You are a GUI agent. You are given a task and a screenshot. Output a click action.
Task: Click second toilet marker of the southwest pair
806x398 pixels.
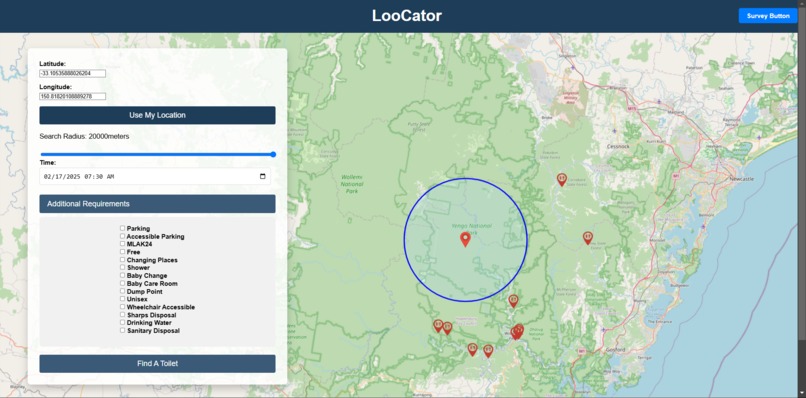tap(447, 328)
